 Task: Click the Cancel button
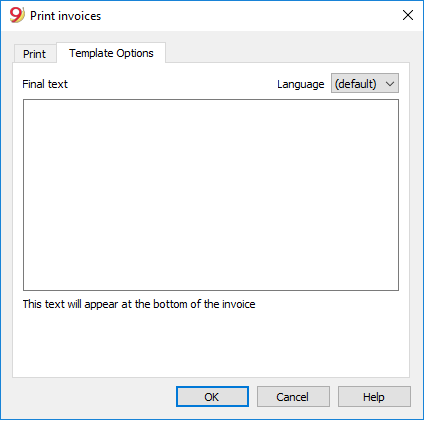(293, 397)
